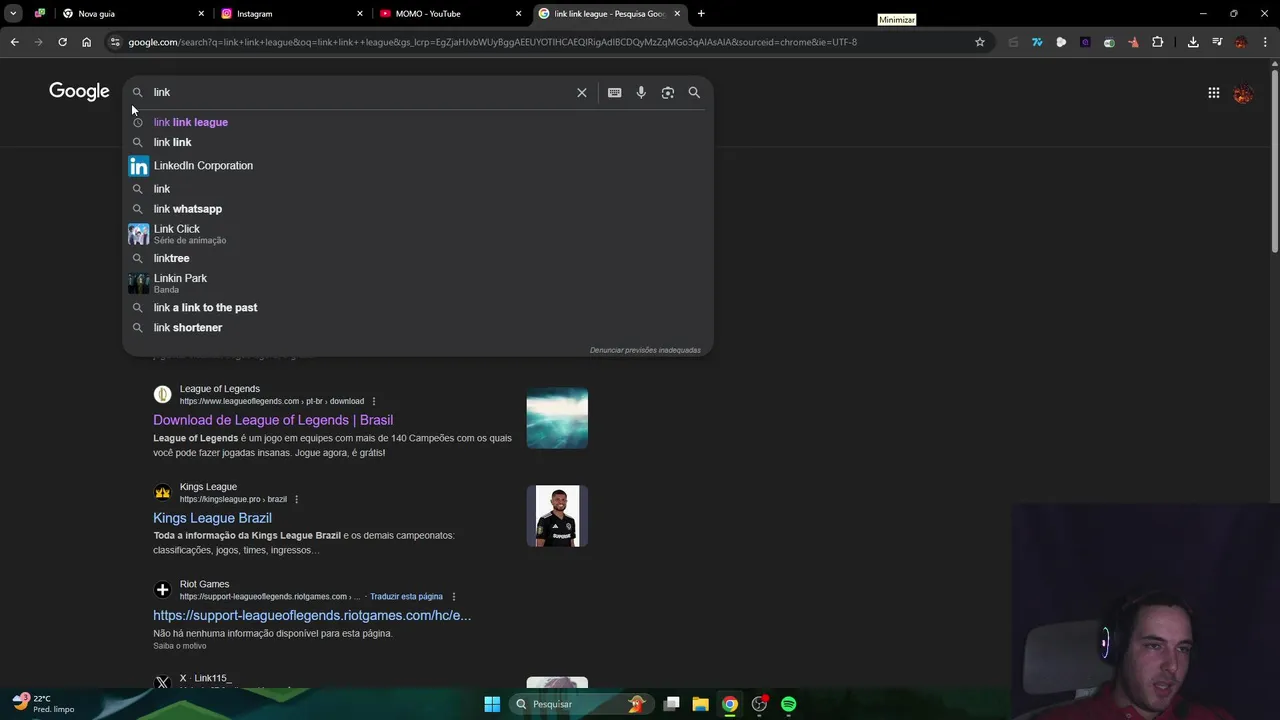Screen dimensions: 1280x720
Task: Open the 'Kings League Brazil' result
Action: click(x=212, y=518)
